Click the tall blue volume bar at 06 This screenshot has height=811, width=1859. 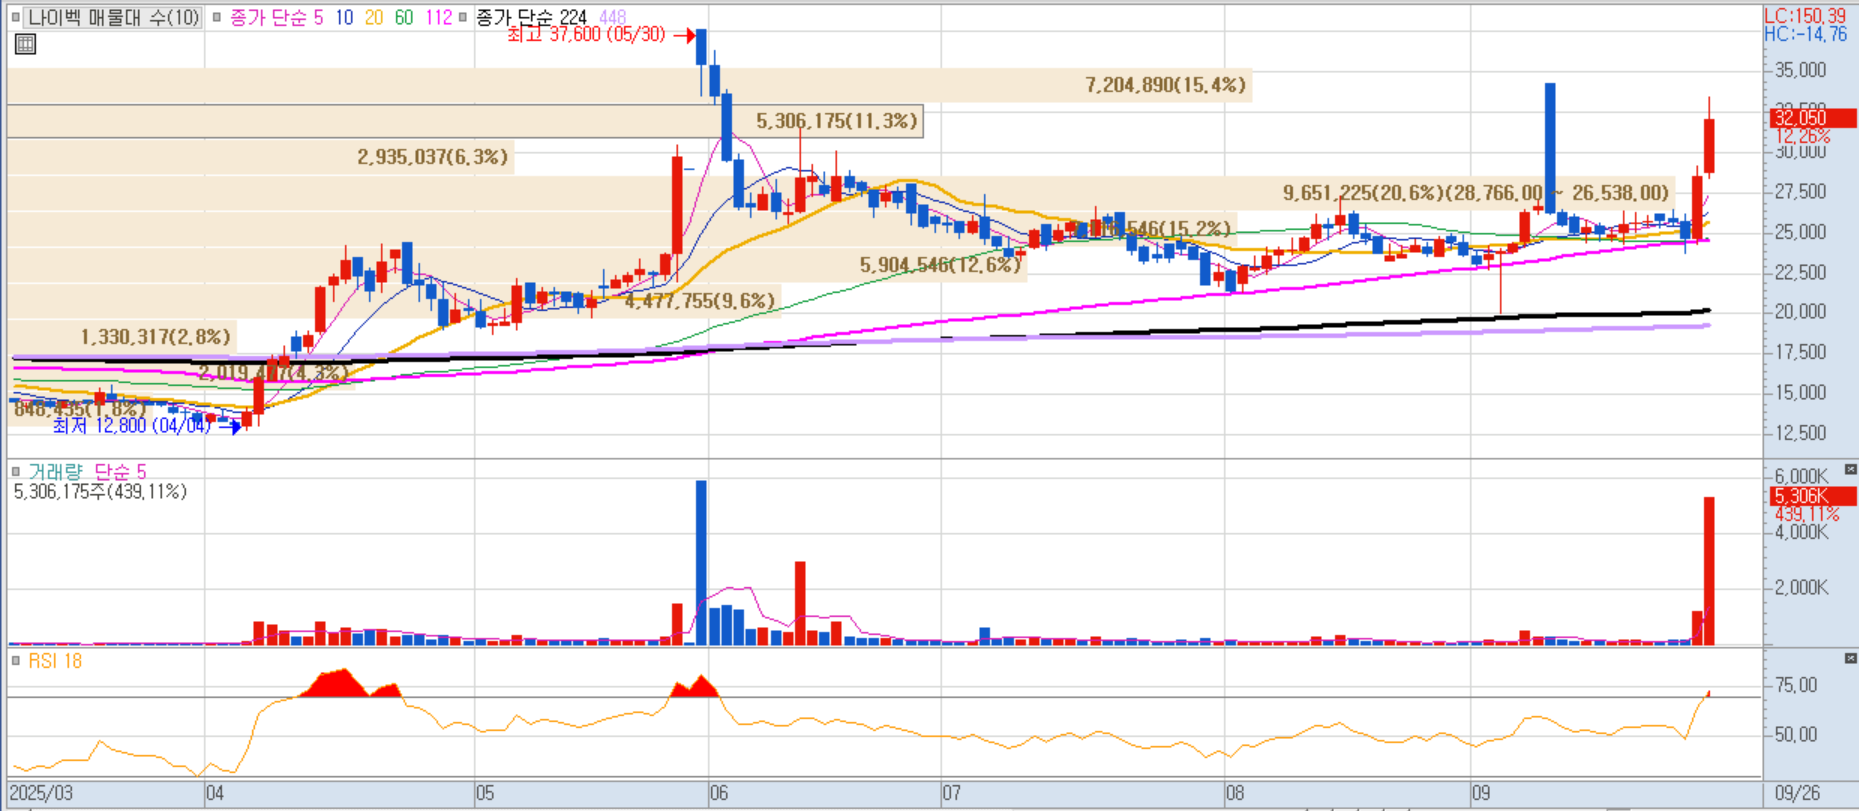701,563
